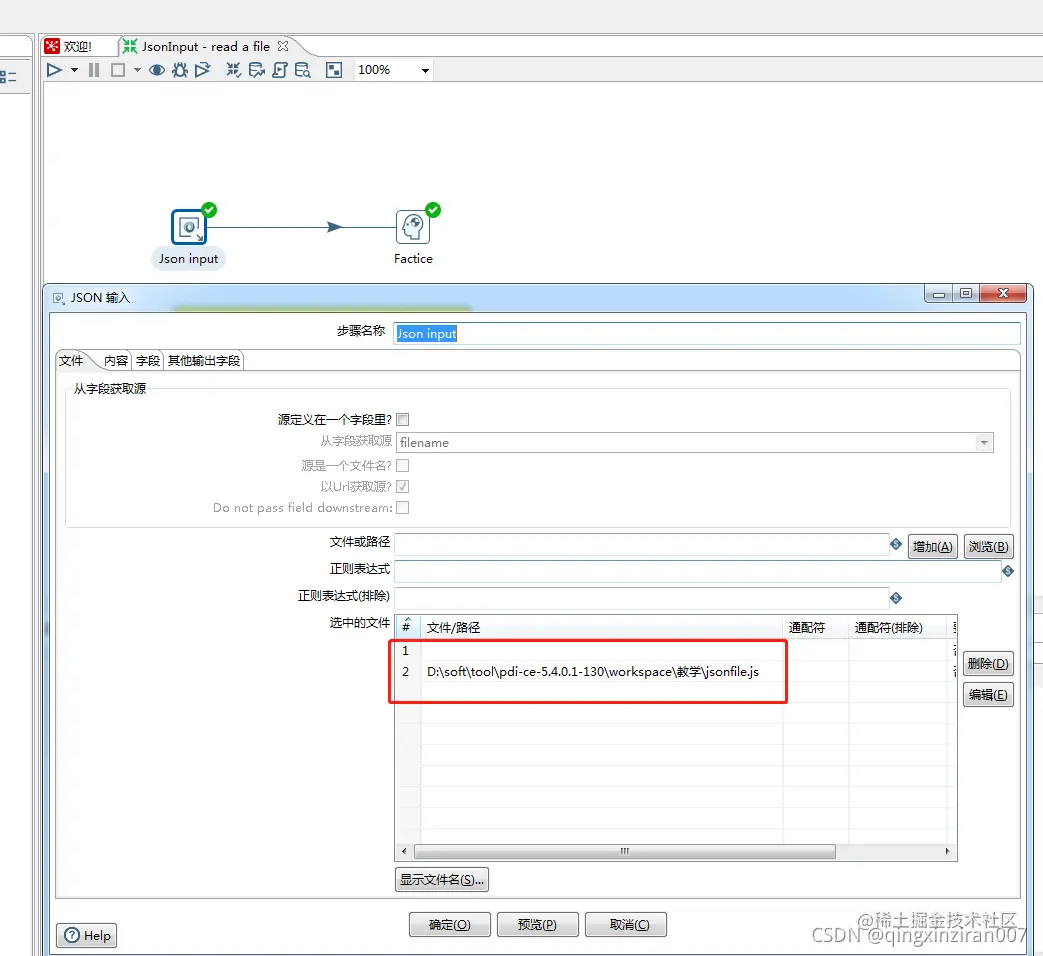Open the stop options dropdown arrow
The image size is (1043, 956).
[x=137, y=70]
